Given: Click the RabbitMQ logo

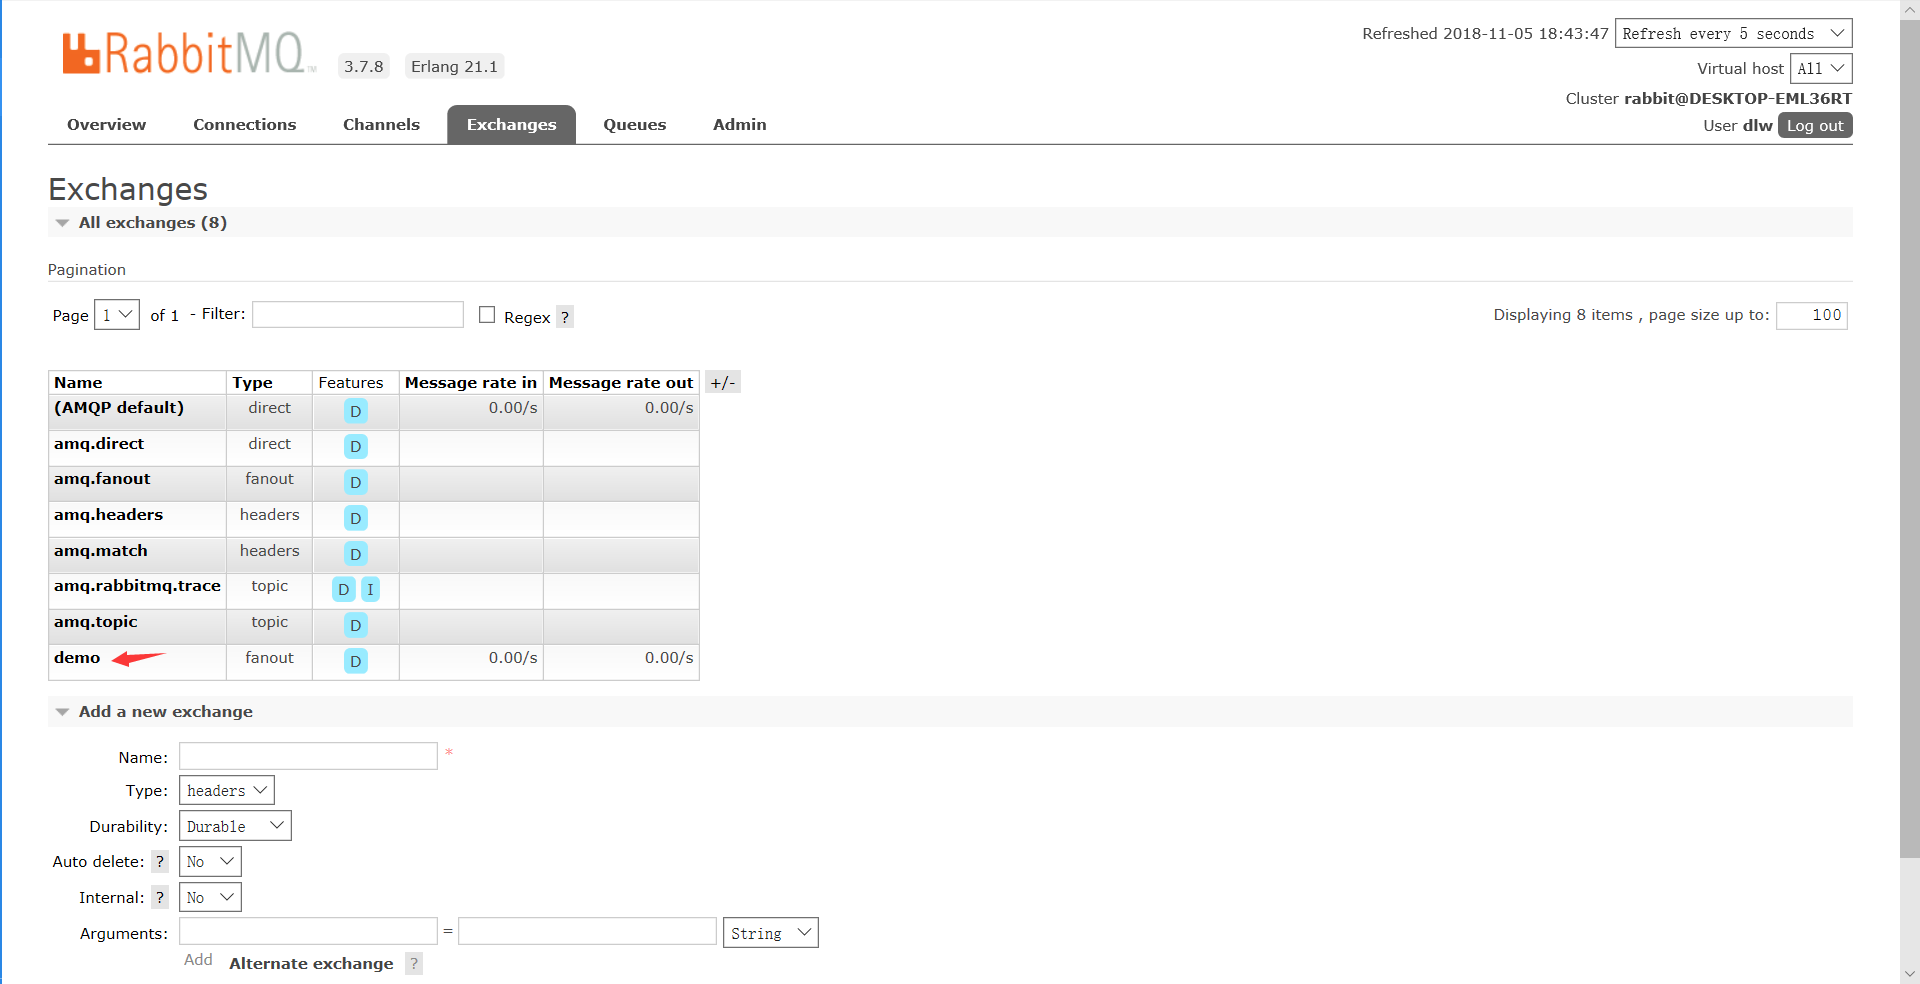Looking at the screenshot, I should coord(189,53).
